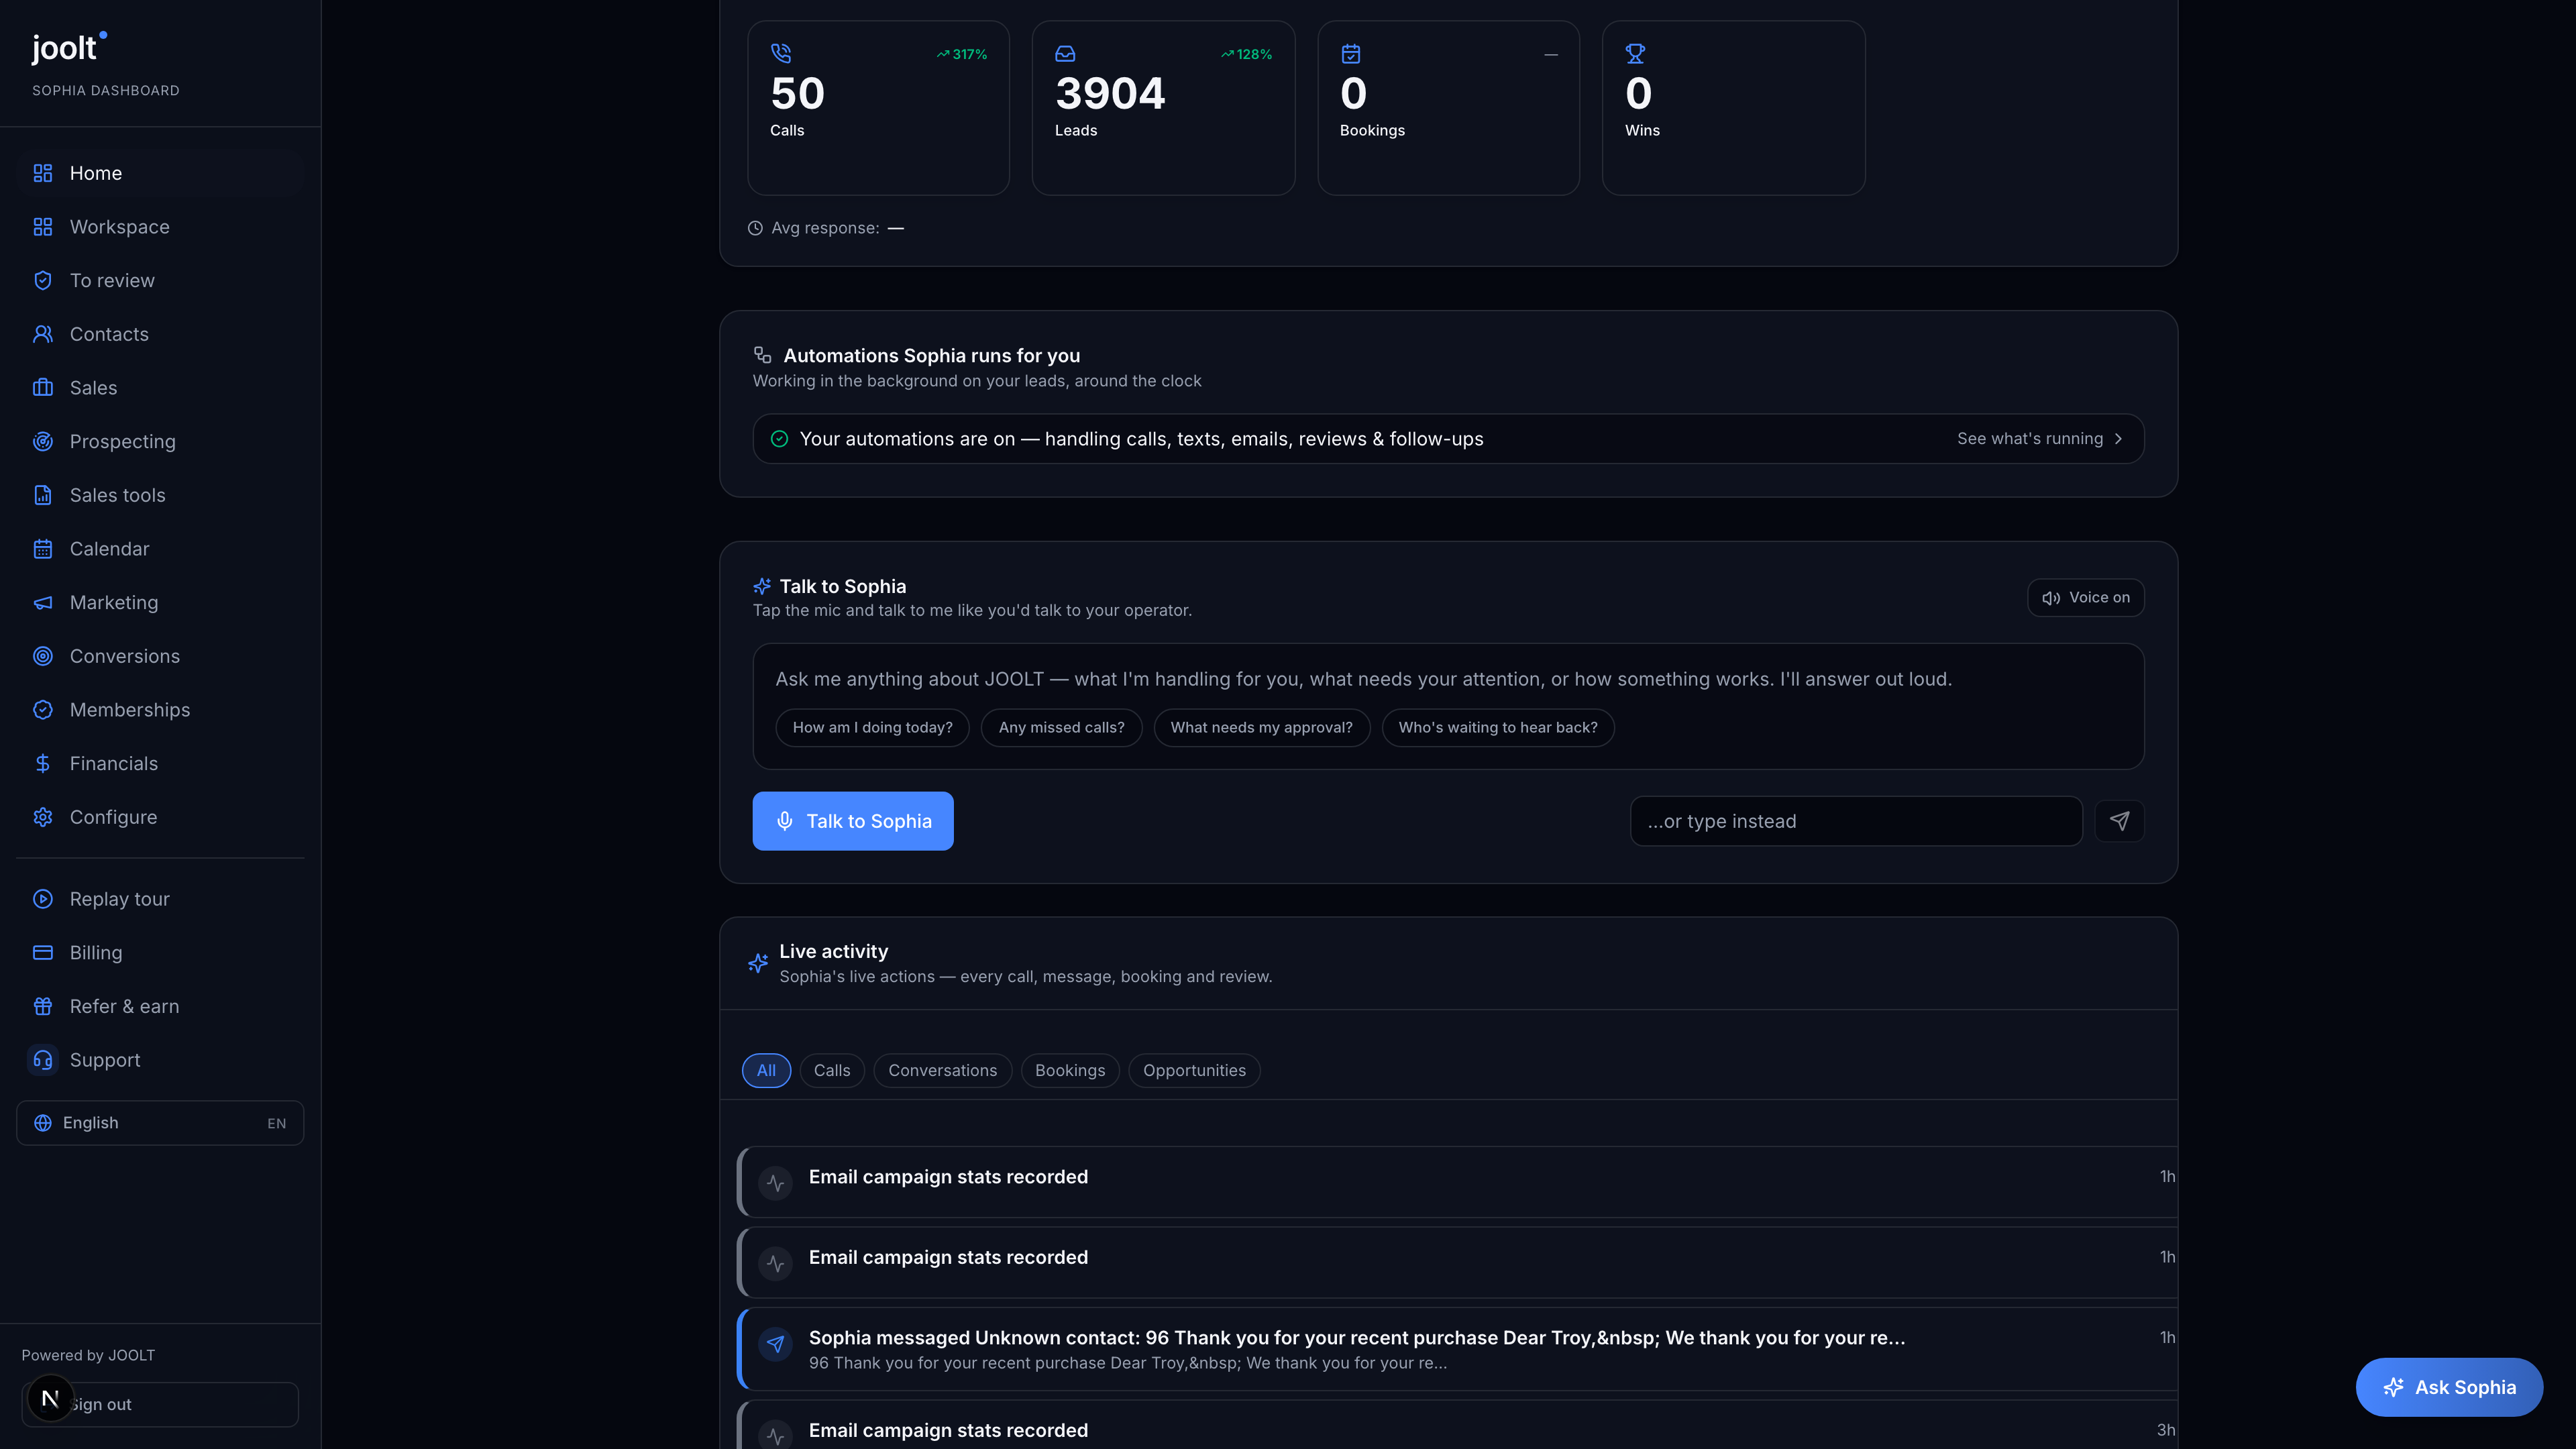Click the Talk to Sophia mic button
Screen dimensions: 2576x1449
(853, 821)
